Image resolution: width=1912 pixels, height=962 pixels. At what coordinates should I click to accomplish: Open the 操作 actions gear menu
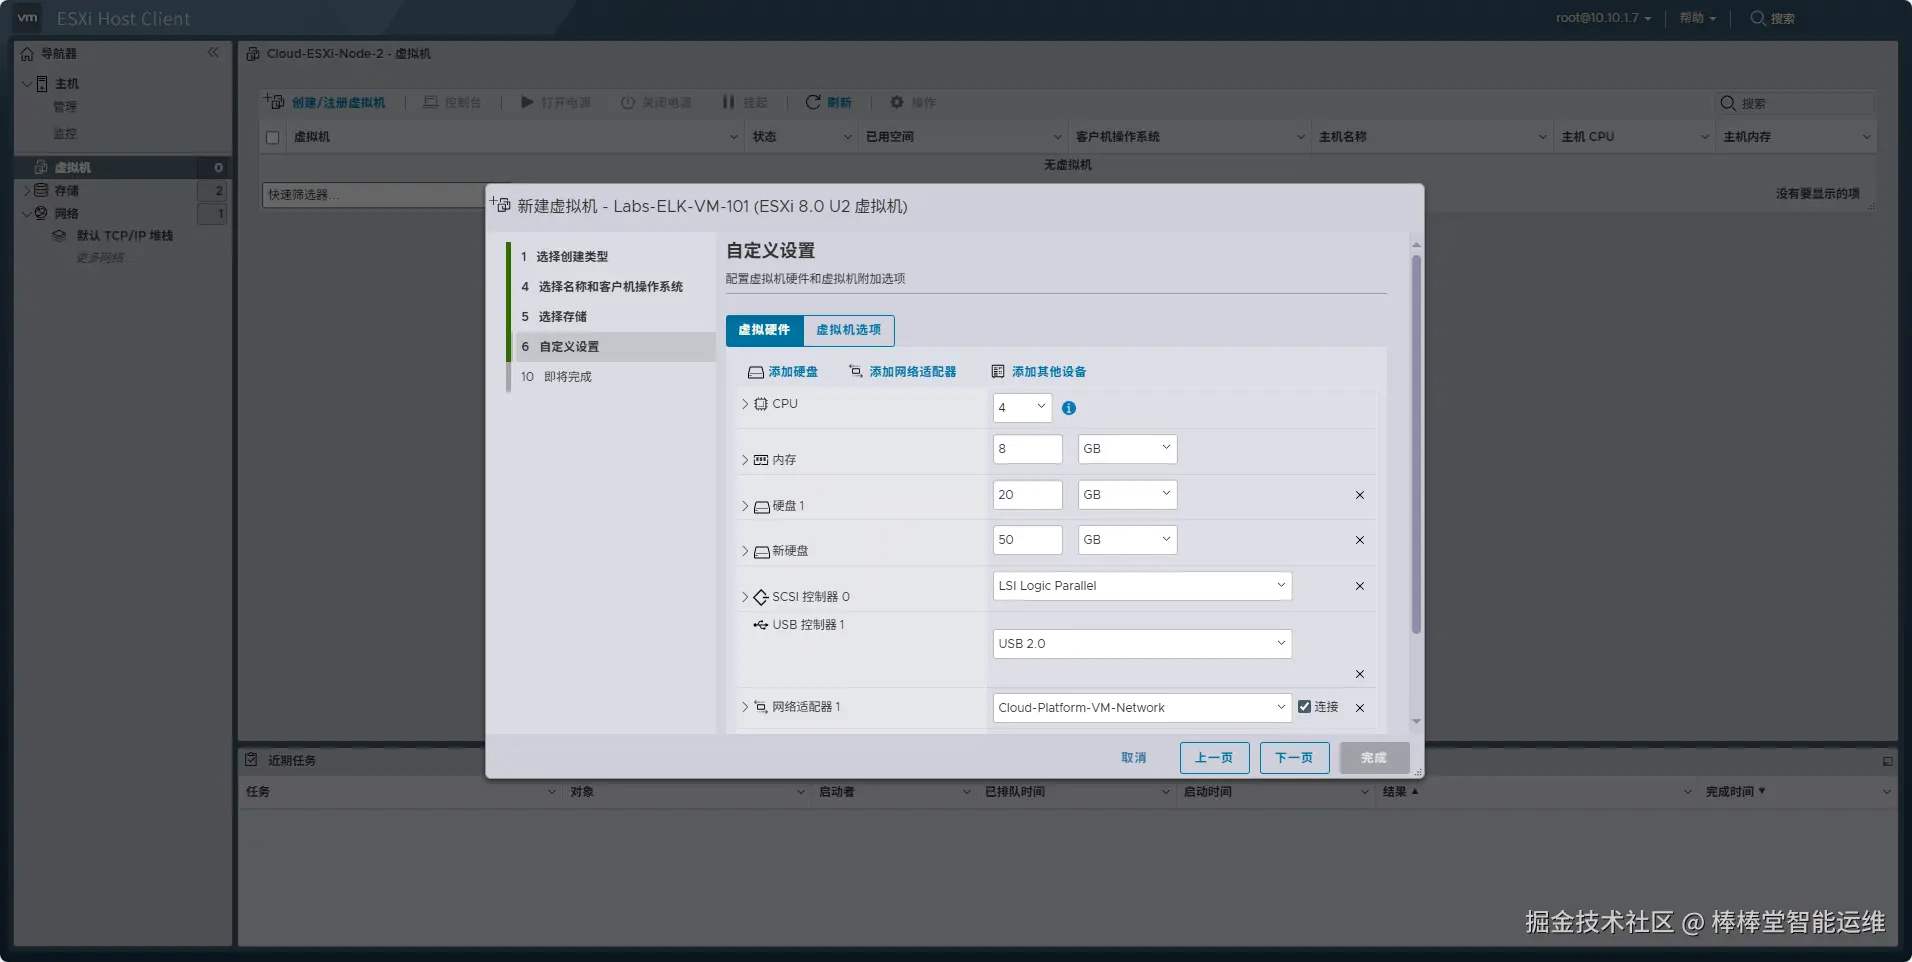[x=913, y=102]
